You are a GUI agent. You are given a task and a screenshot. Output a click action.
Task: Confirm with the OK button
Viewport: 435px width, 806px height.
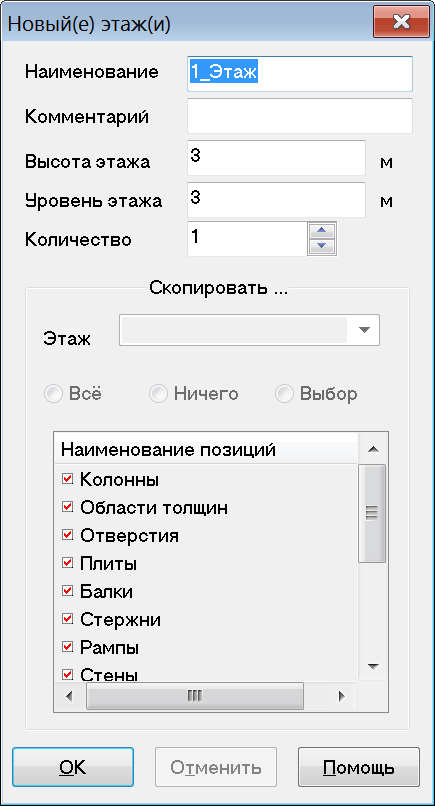click(73, 767)
